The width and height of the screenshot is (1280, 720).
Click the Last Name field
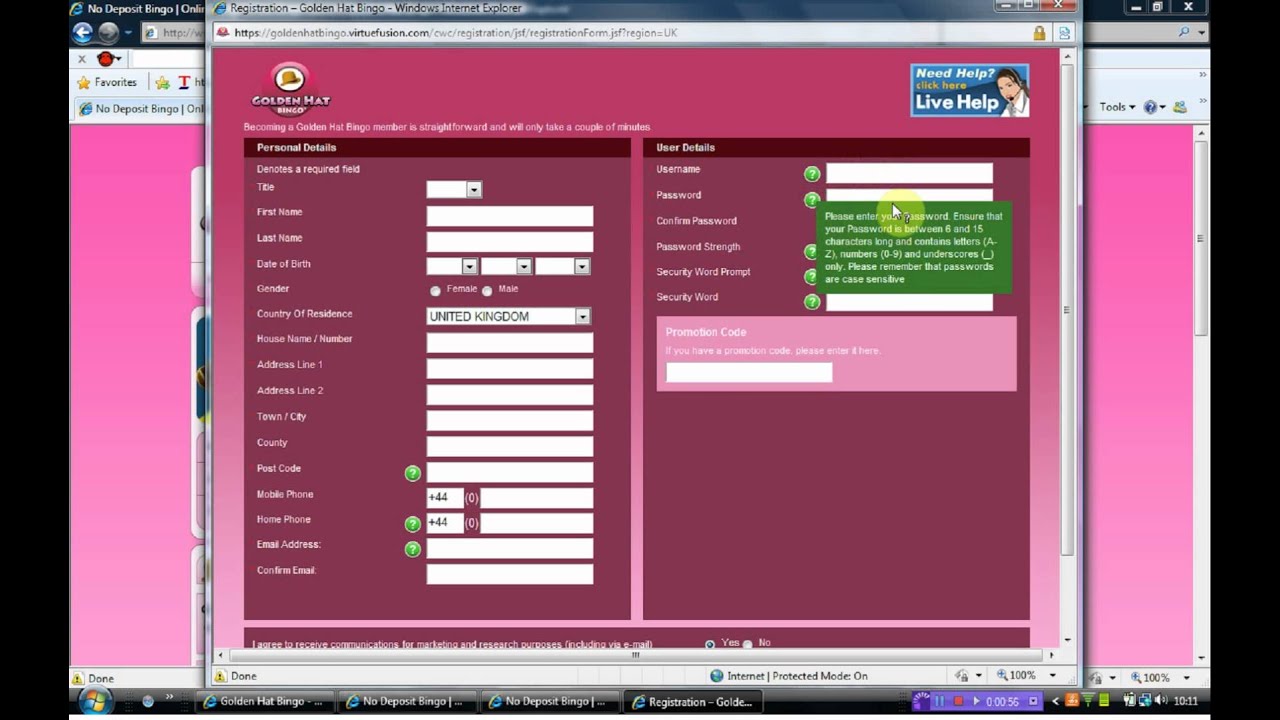tap(510, 242)
